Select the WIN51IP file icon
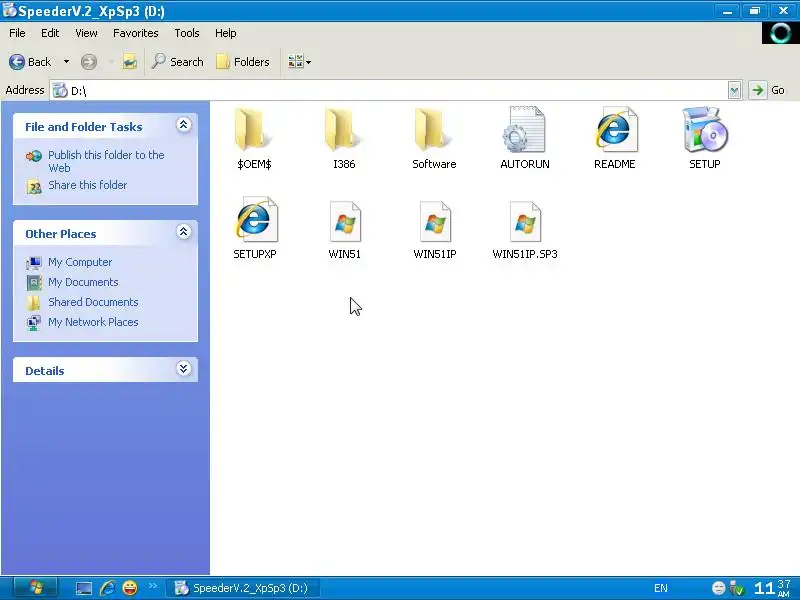Viewport: 800px width, 600px height. click(x=435, y=221)
